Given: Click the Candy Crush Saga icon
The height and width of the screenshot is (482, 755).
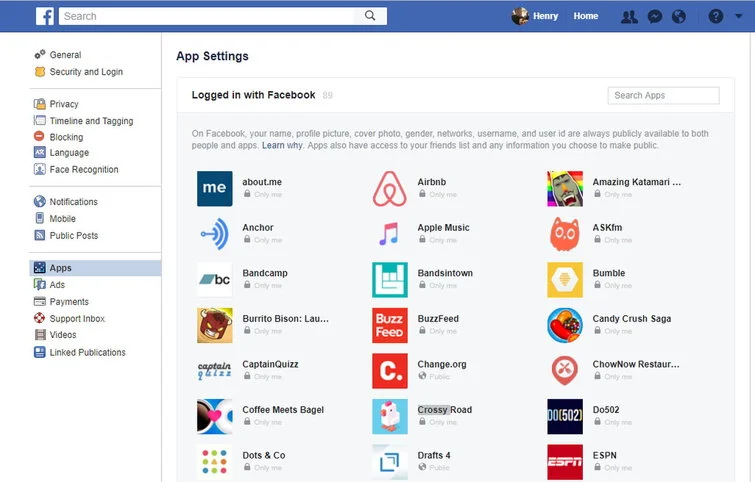Looking at the screenshot, I should [564, 325].
